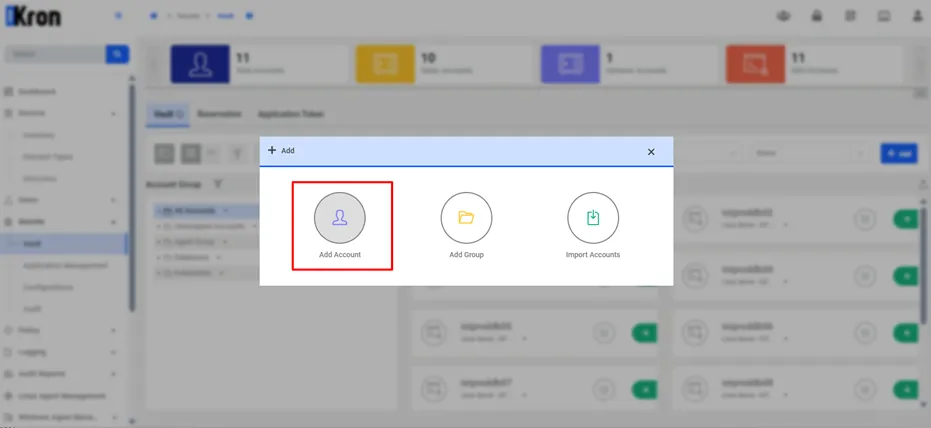
Task: Click the yellow terminal accounts tile
Action: click(x=385, y=64)
